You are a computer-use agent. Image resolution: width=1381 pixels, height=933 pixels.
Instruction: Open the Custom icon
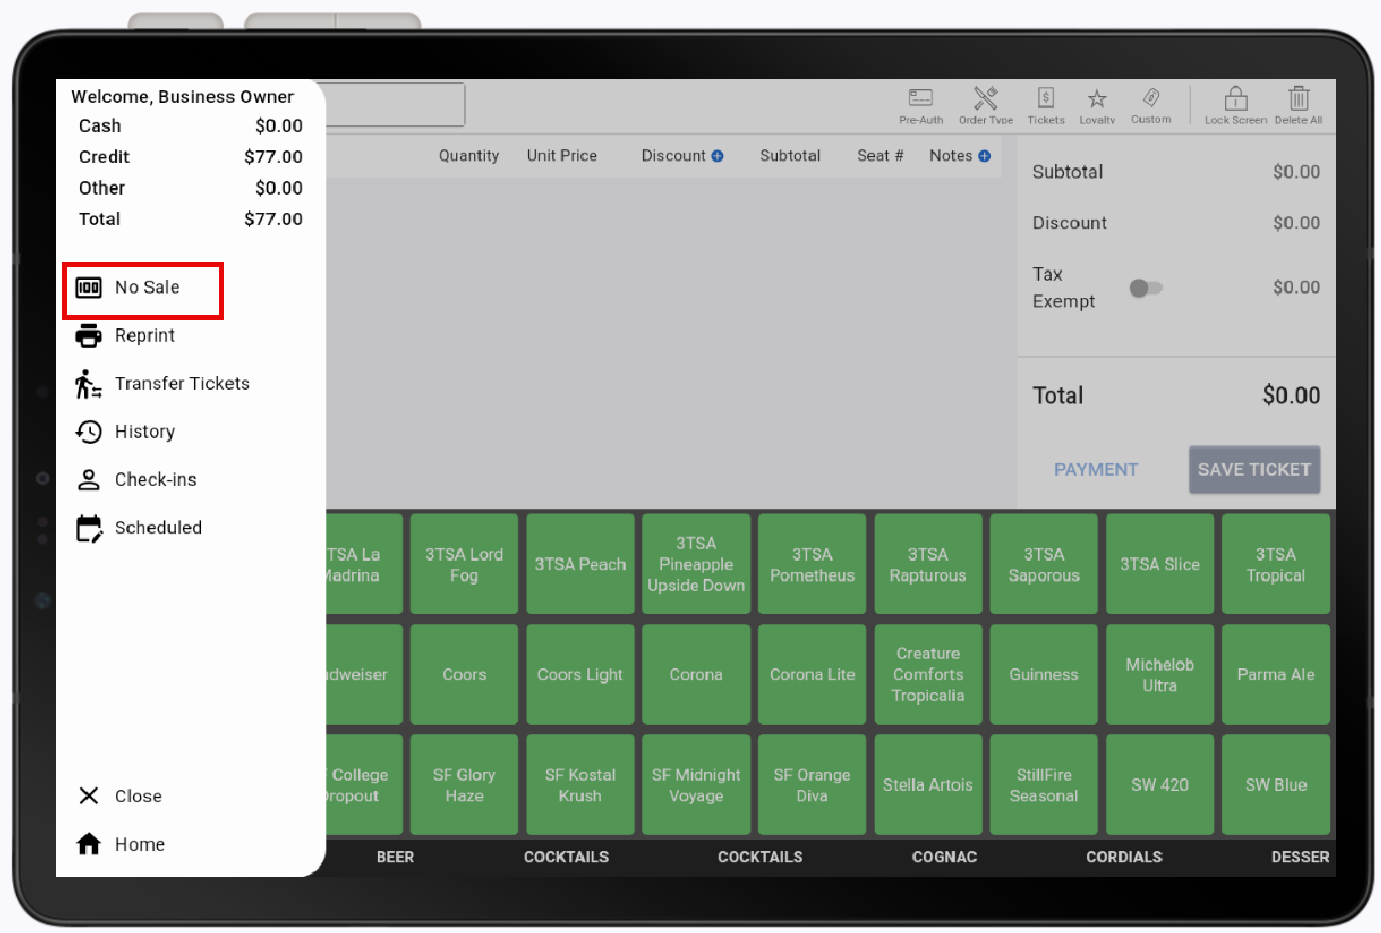1150,105
